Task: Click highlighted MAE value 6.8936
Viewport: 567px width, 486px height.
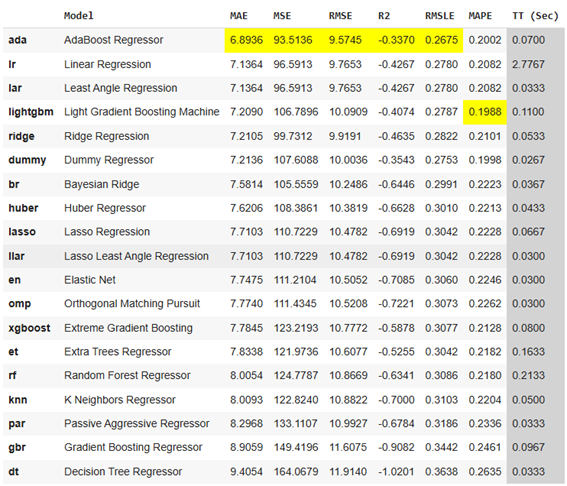Action: click(246, 40)
